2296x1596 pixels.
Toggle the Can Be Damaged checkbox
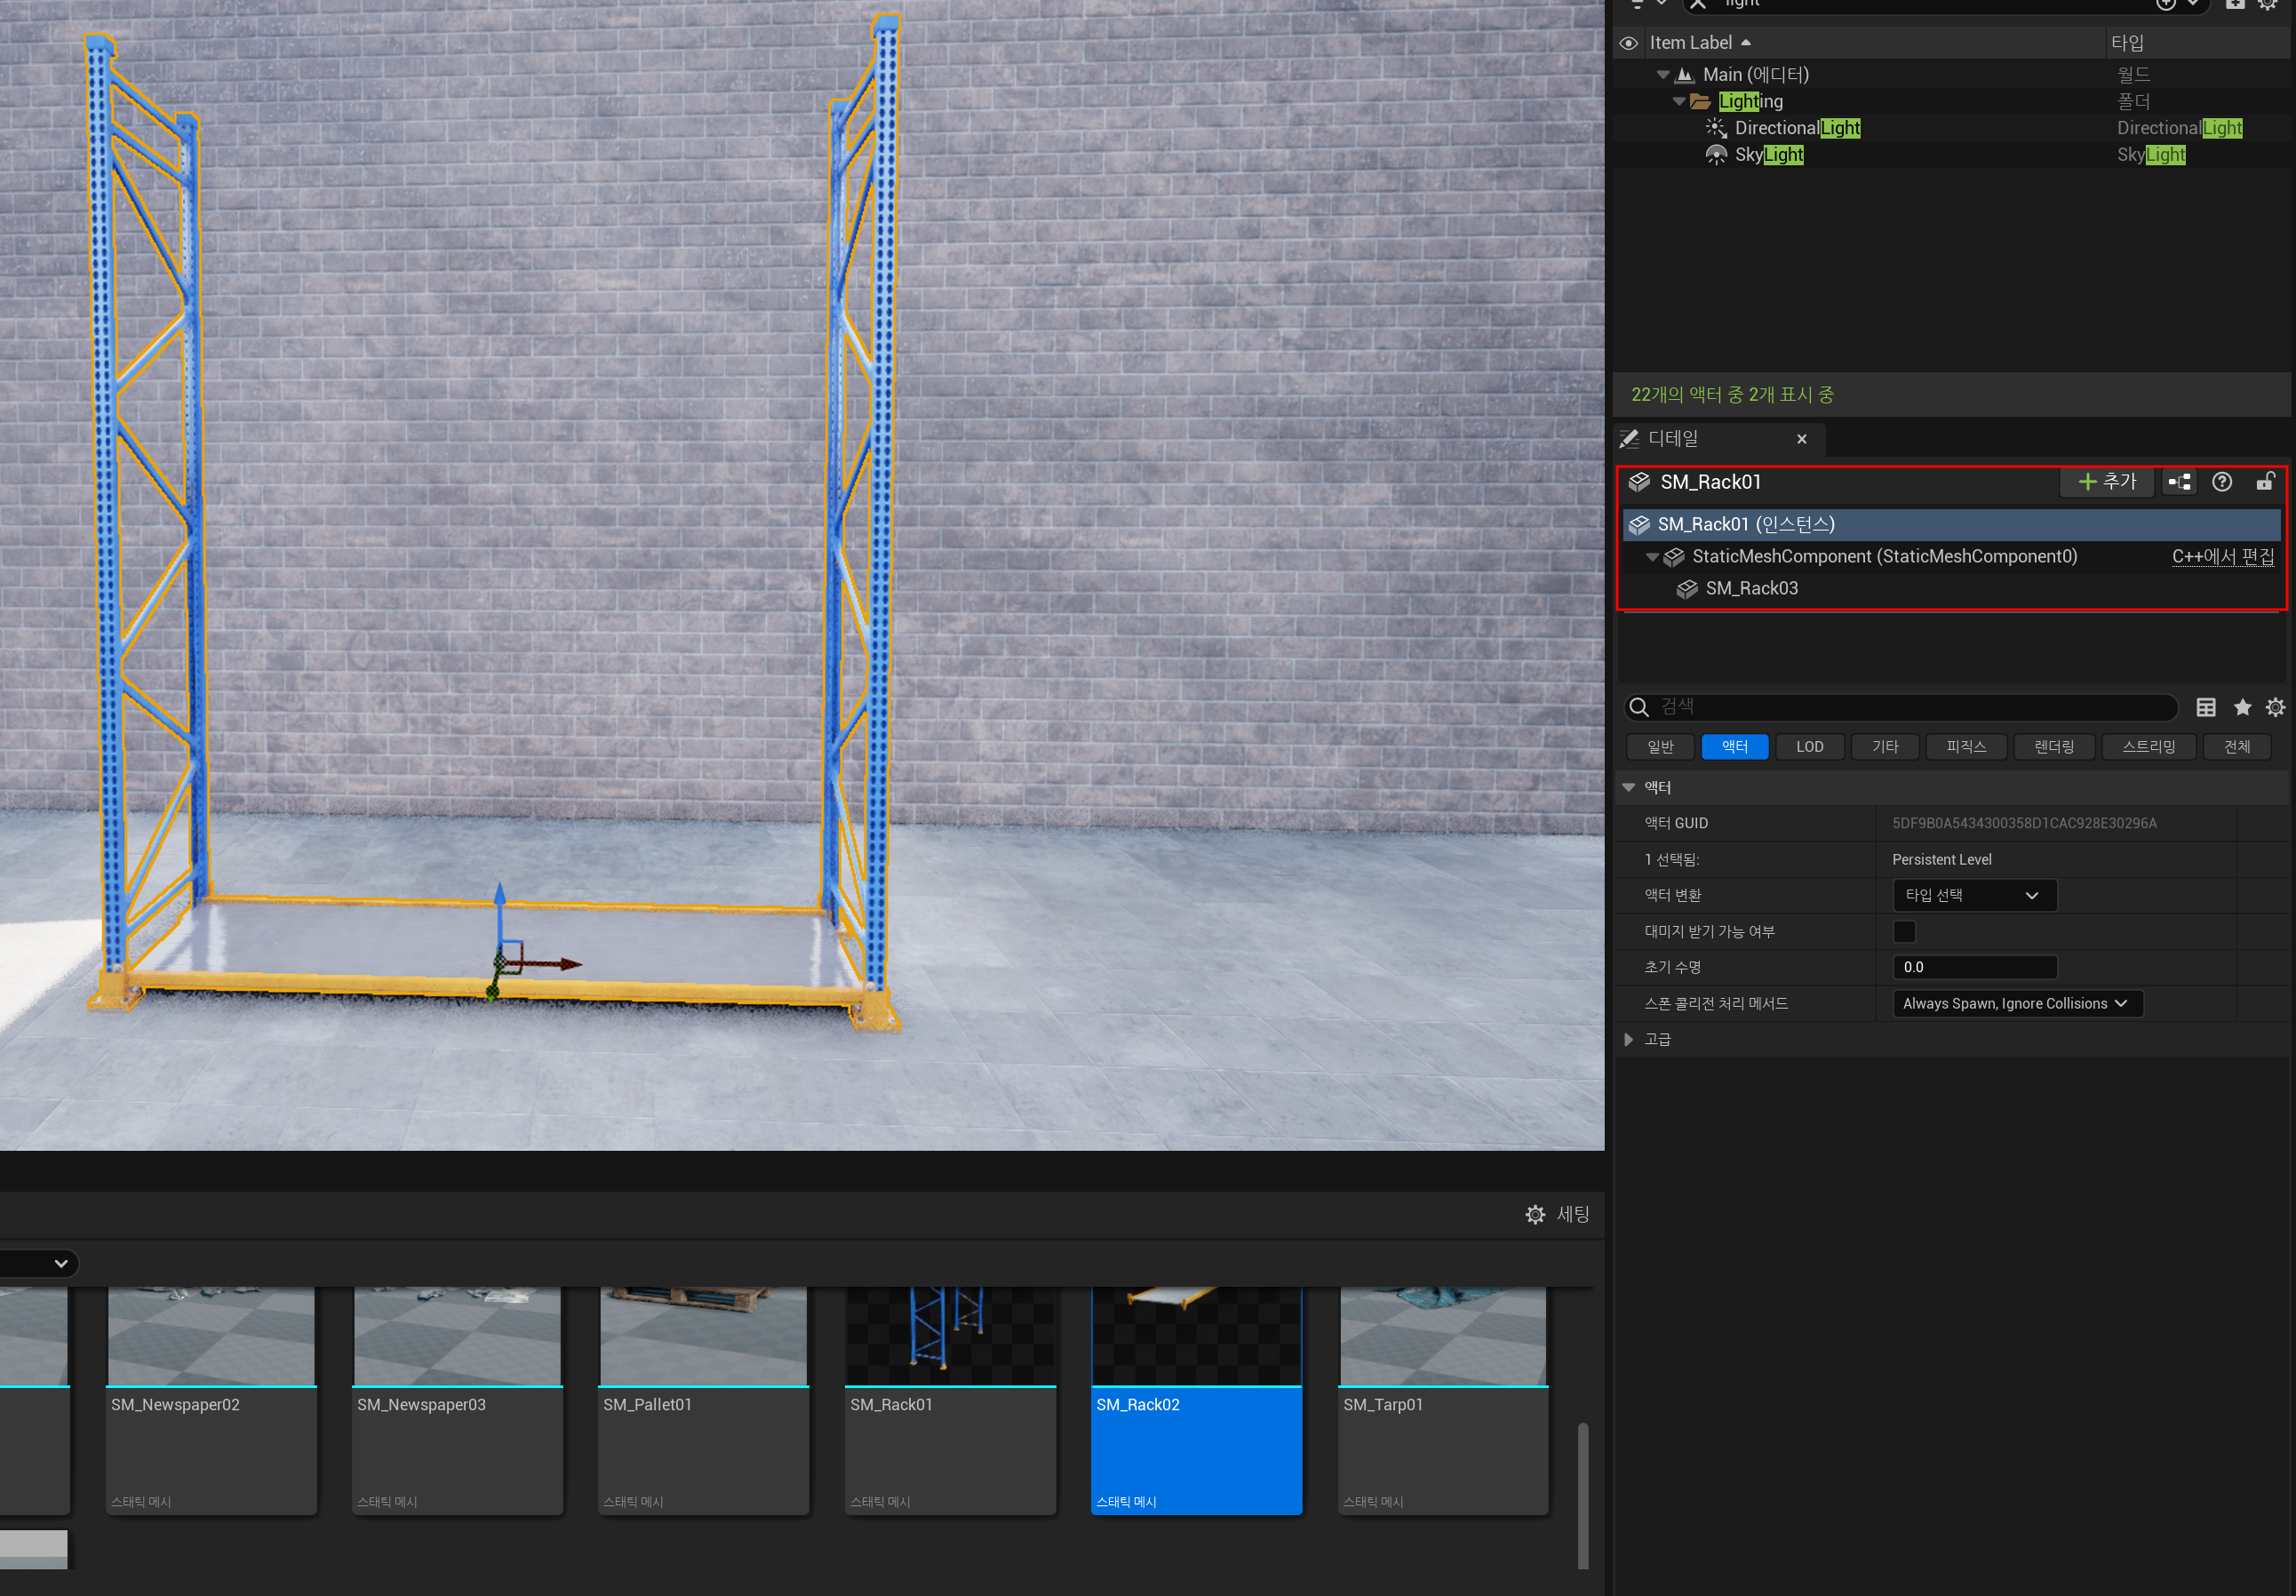pyautogui.click(x=1904, y=931)
